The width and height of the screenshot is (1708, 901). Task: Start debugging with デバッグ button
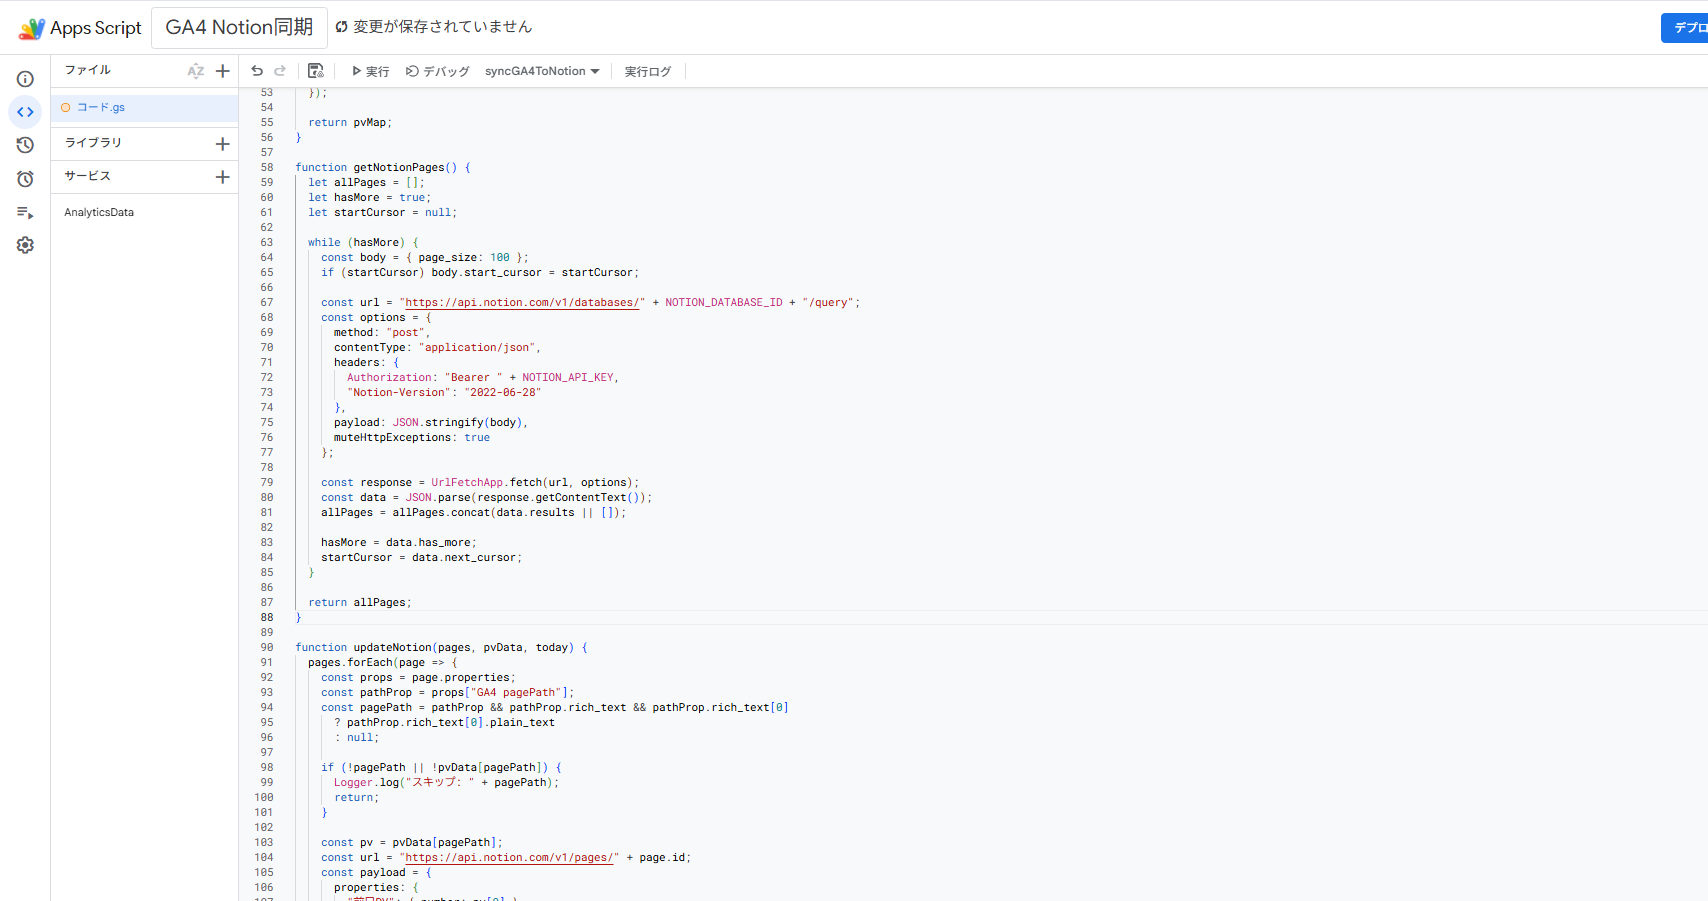[437, 71]
